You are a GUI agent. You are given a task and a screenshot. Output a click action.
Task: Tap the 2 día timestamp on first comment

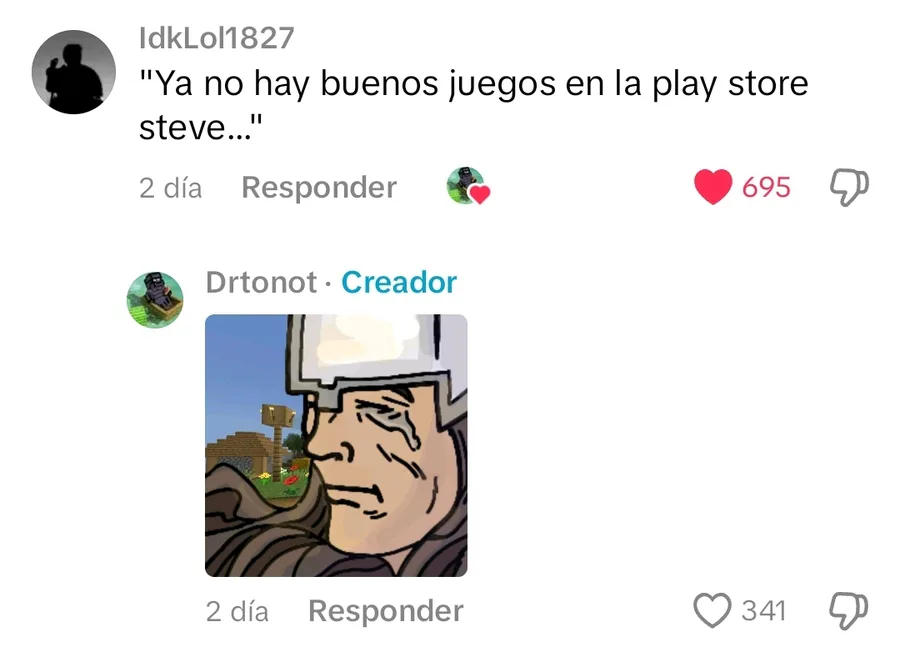coord(170,188)
